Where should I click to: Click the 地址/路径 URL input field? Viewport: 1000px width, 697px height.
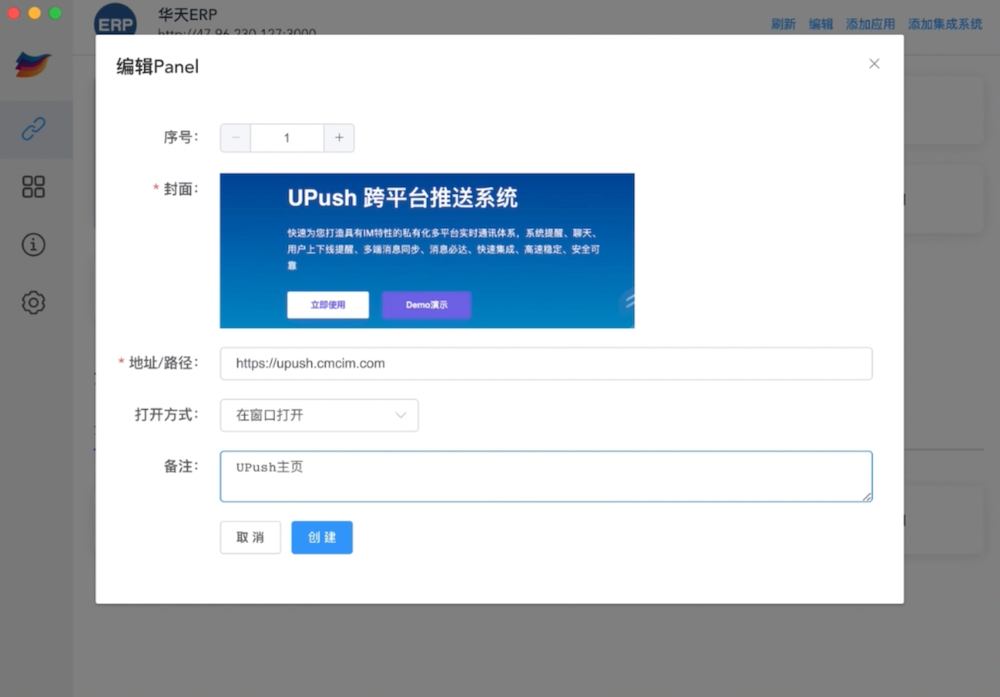pyautogui.click(x=546, y=364)
